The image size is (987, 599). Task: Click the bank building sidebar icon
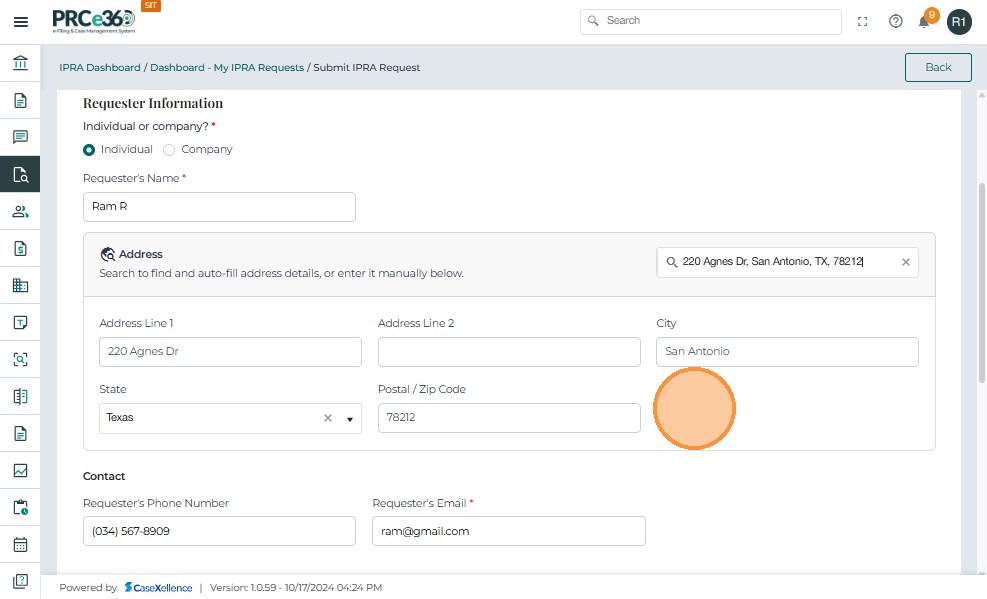pos(20,64)
